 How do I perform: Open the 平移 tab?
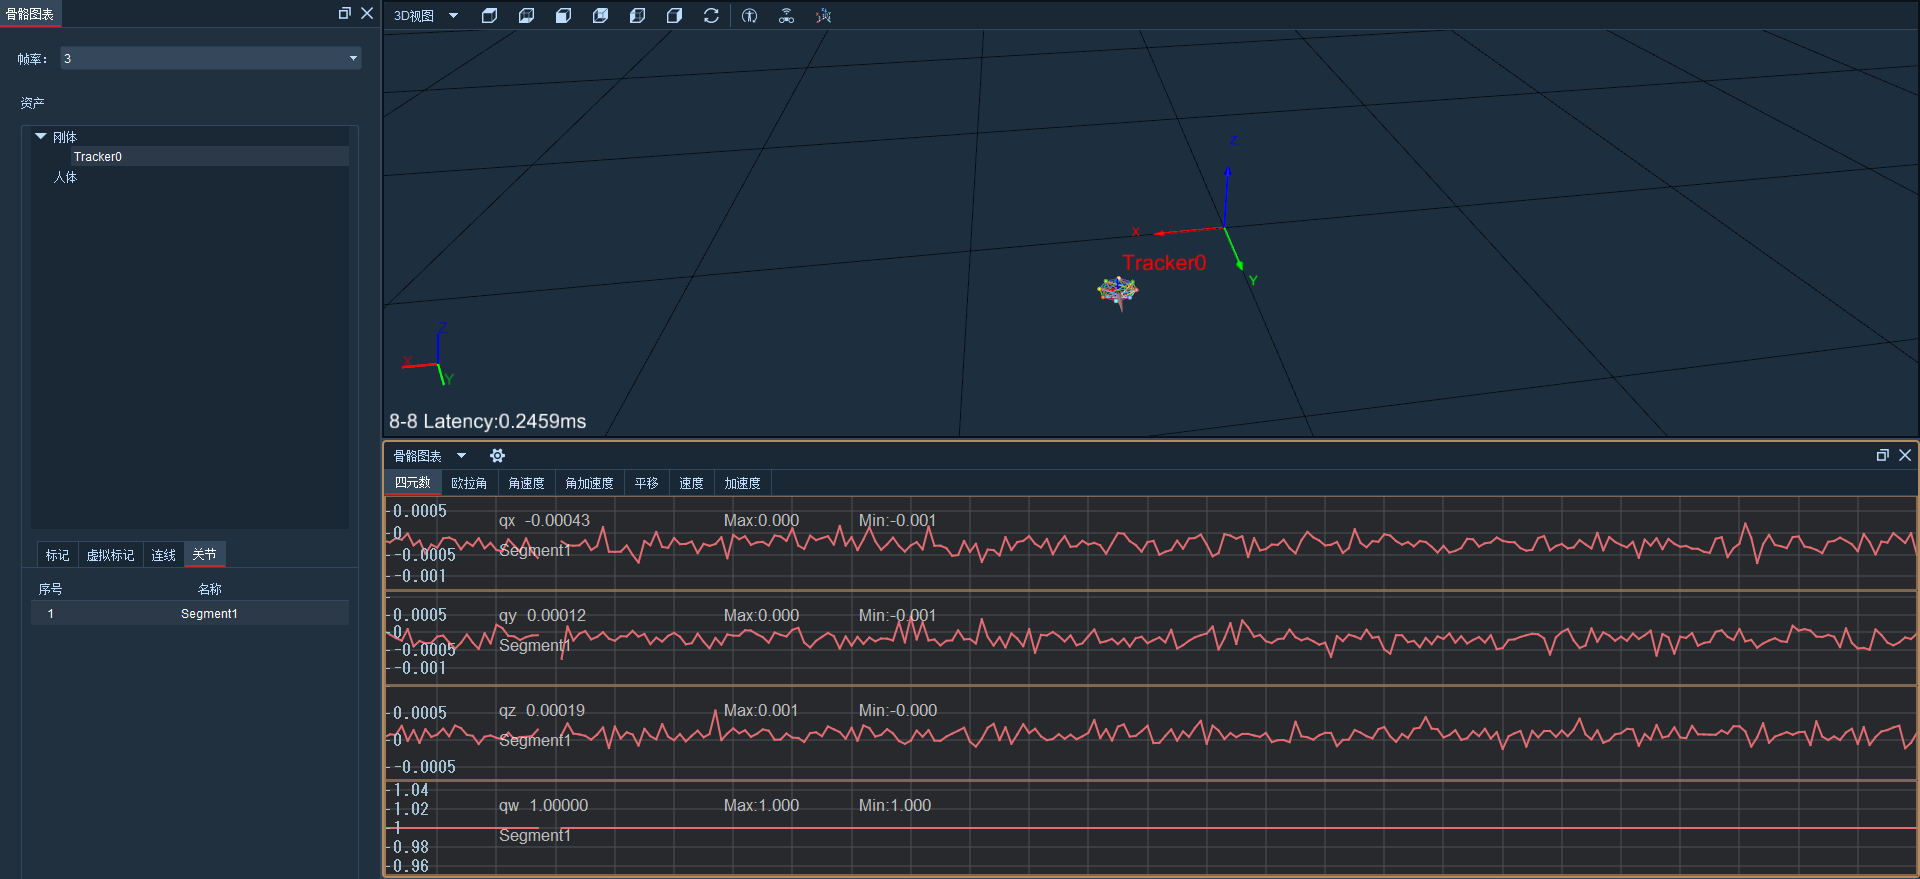646,483
